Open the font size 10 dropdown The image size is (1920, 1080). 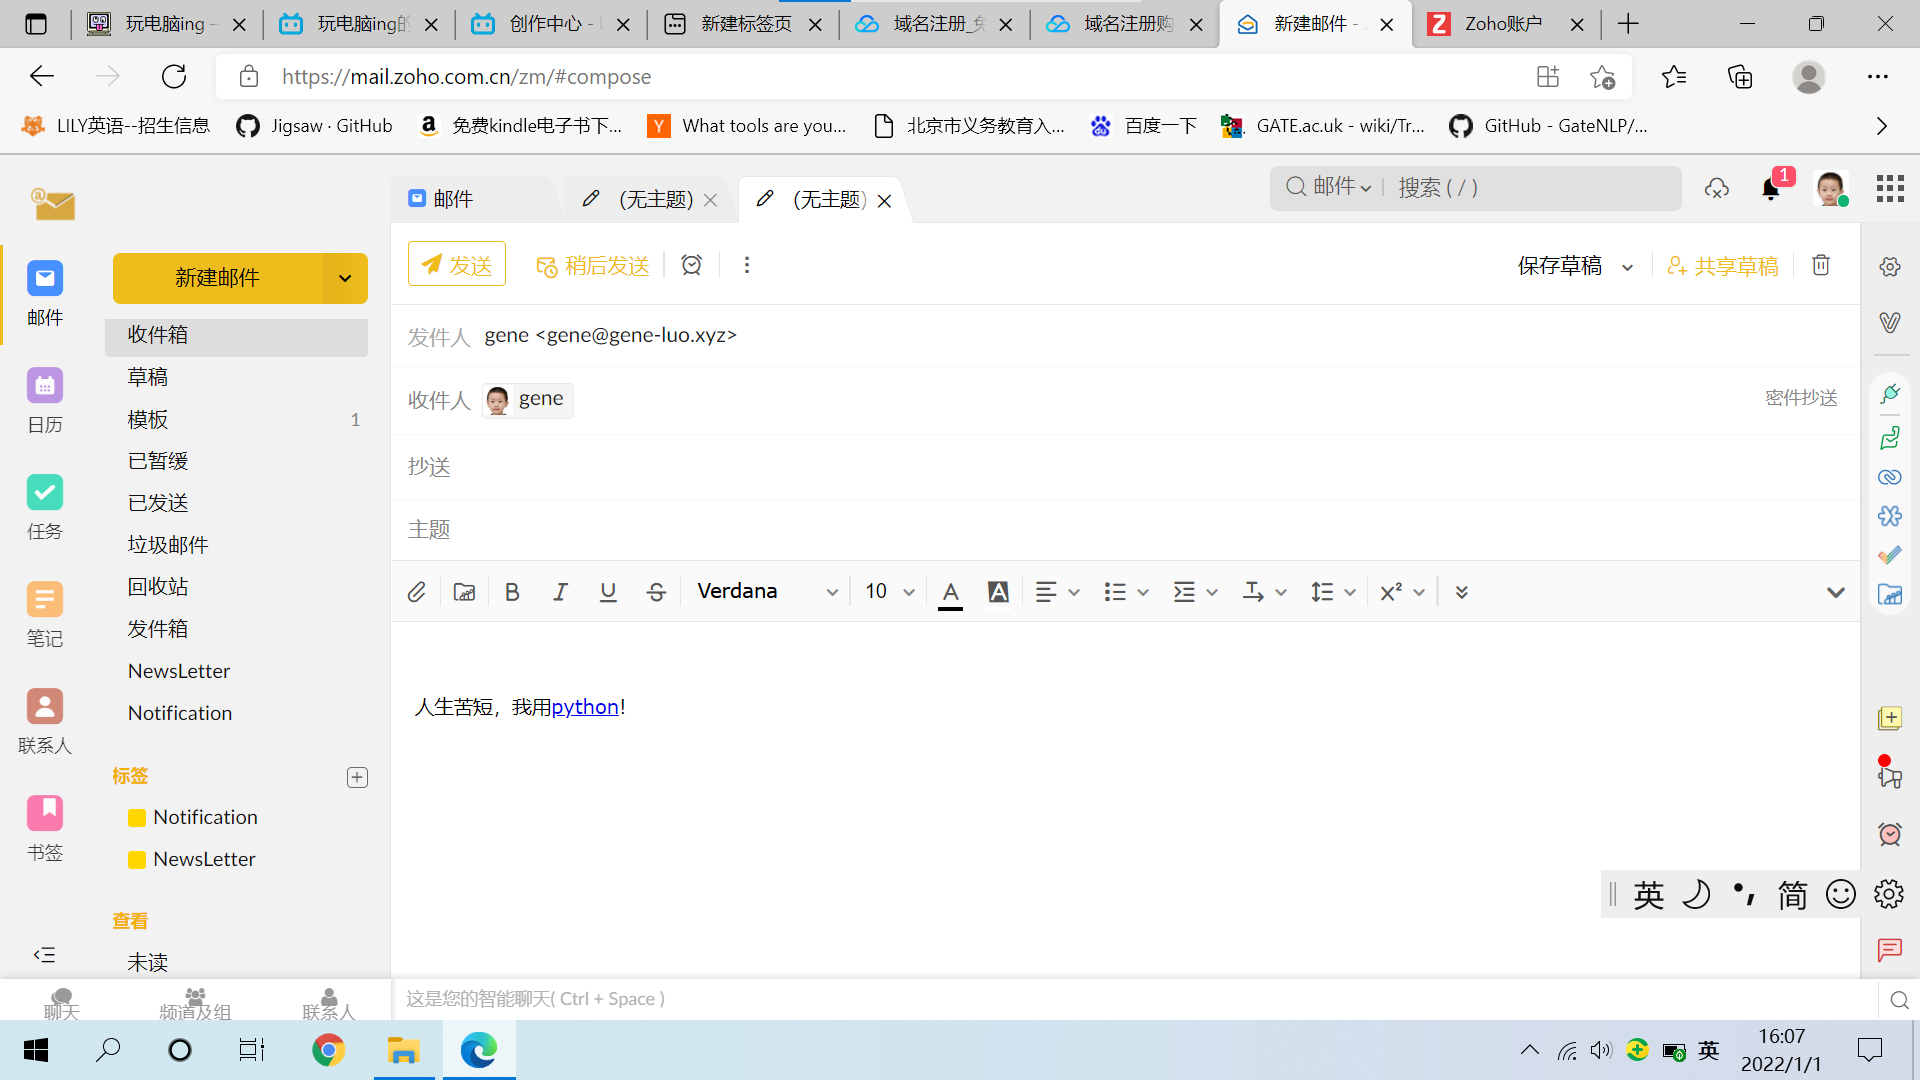(x=887, y=591)
